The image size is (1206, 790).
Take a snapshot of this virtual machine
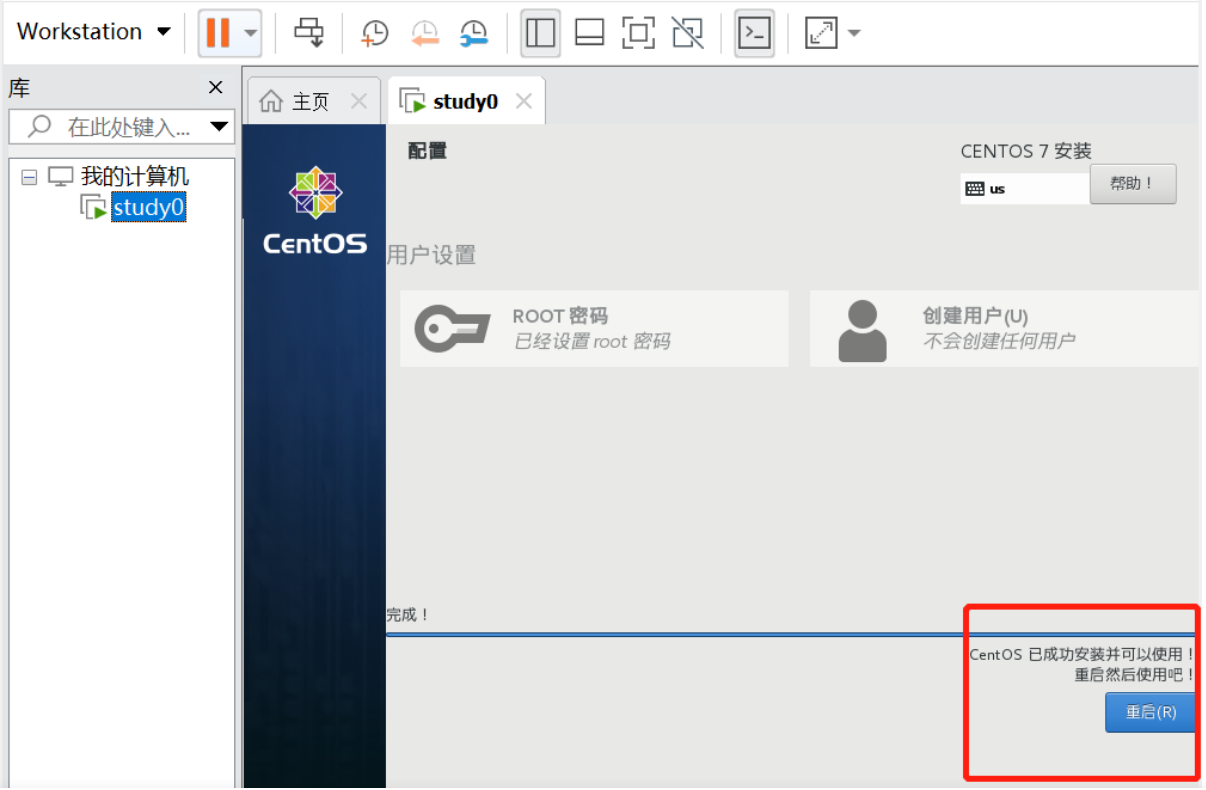[374, 33]
